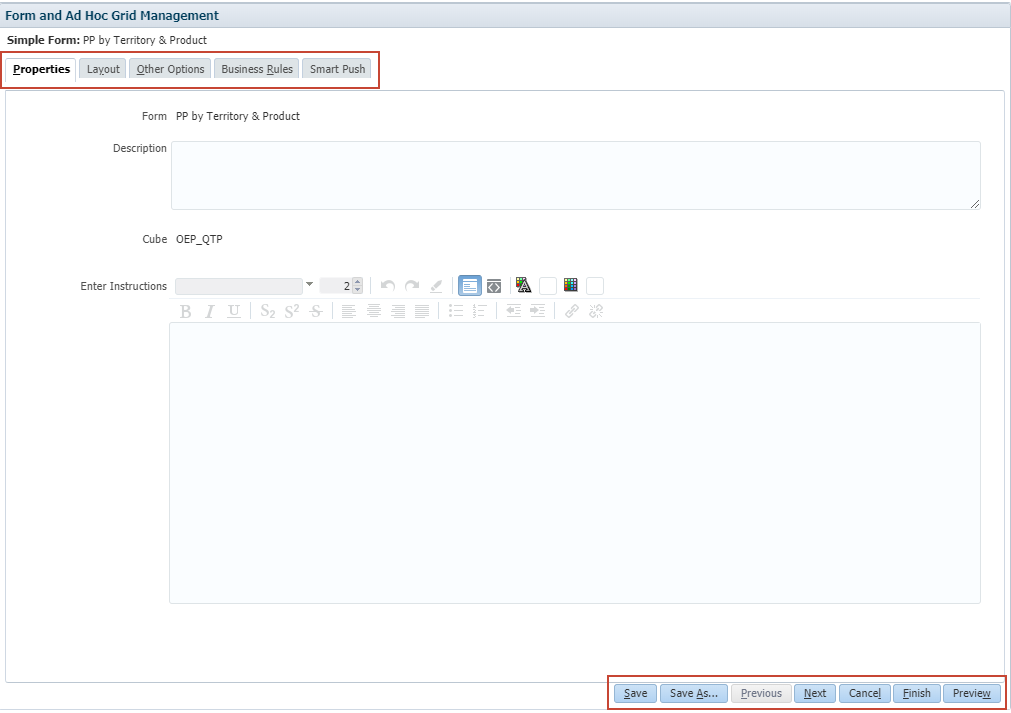Screen dimensions: 1011x713
Task: Click the font family combo box
Action: (x=239, y=286)
